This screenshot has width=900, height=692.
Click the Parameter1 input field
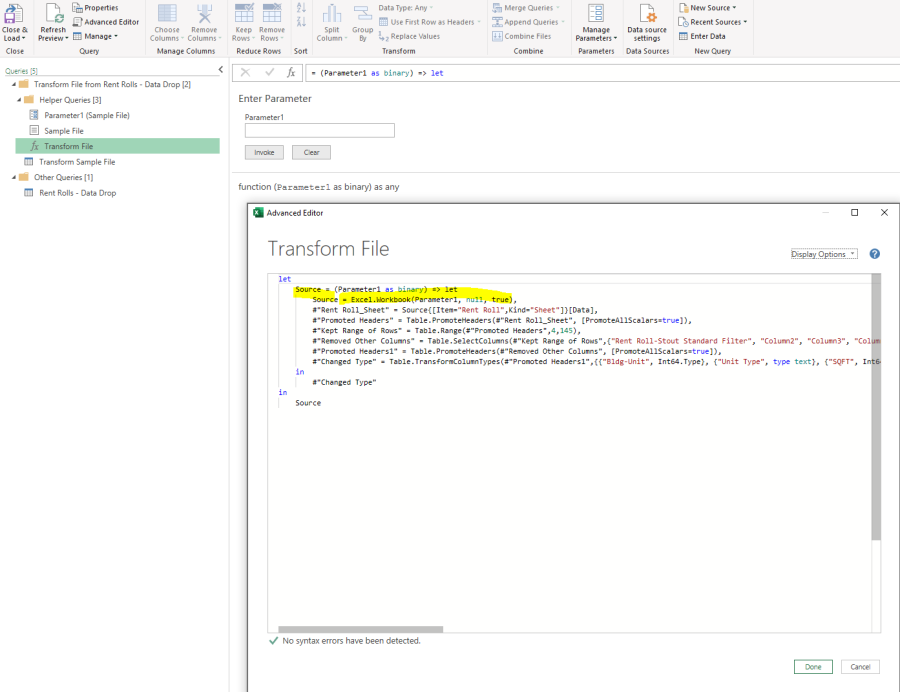pos(320,130)
